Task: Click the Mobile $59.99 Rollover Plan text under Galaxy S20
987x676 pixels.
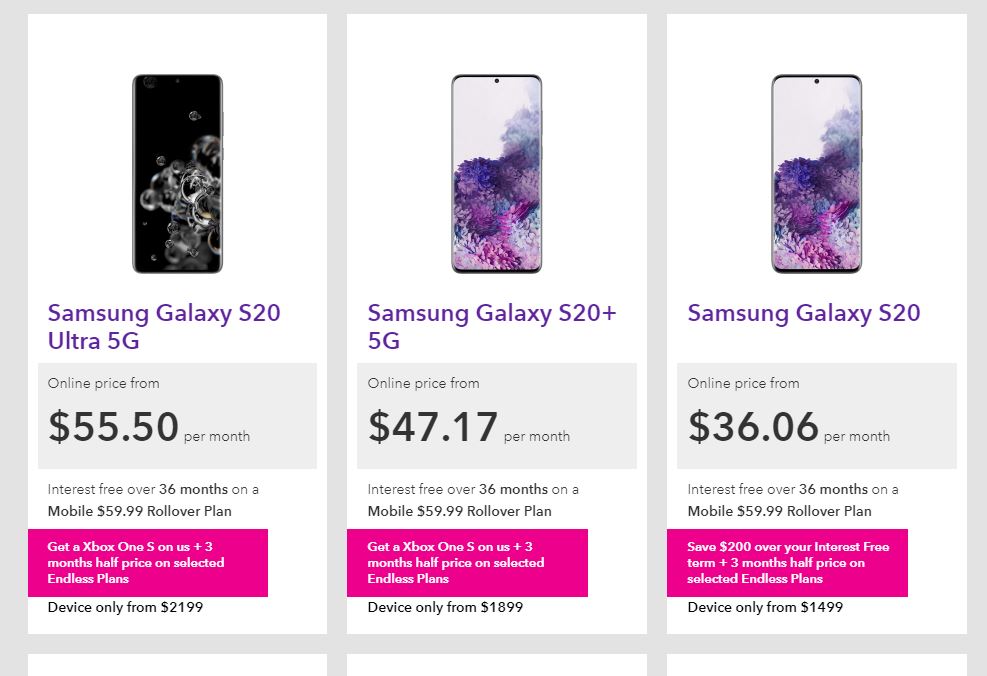Action: (x=779, y=511)
